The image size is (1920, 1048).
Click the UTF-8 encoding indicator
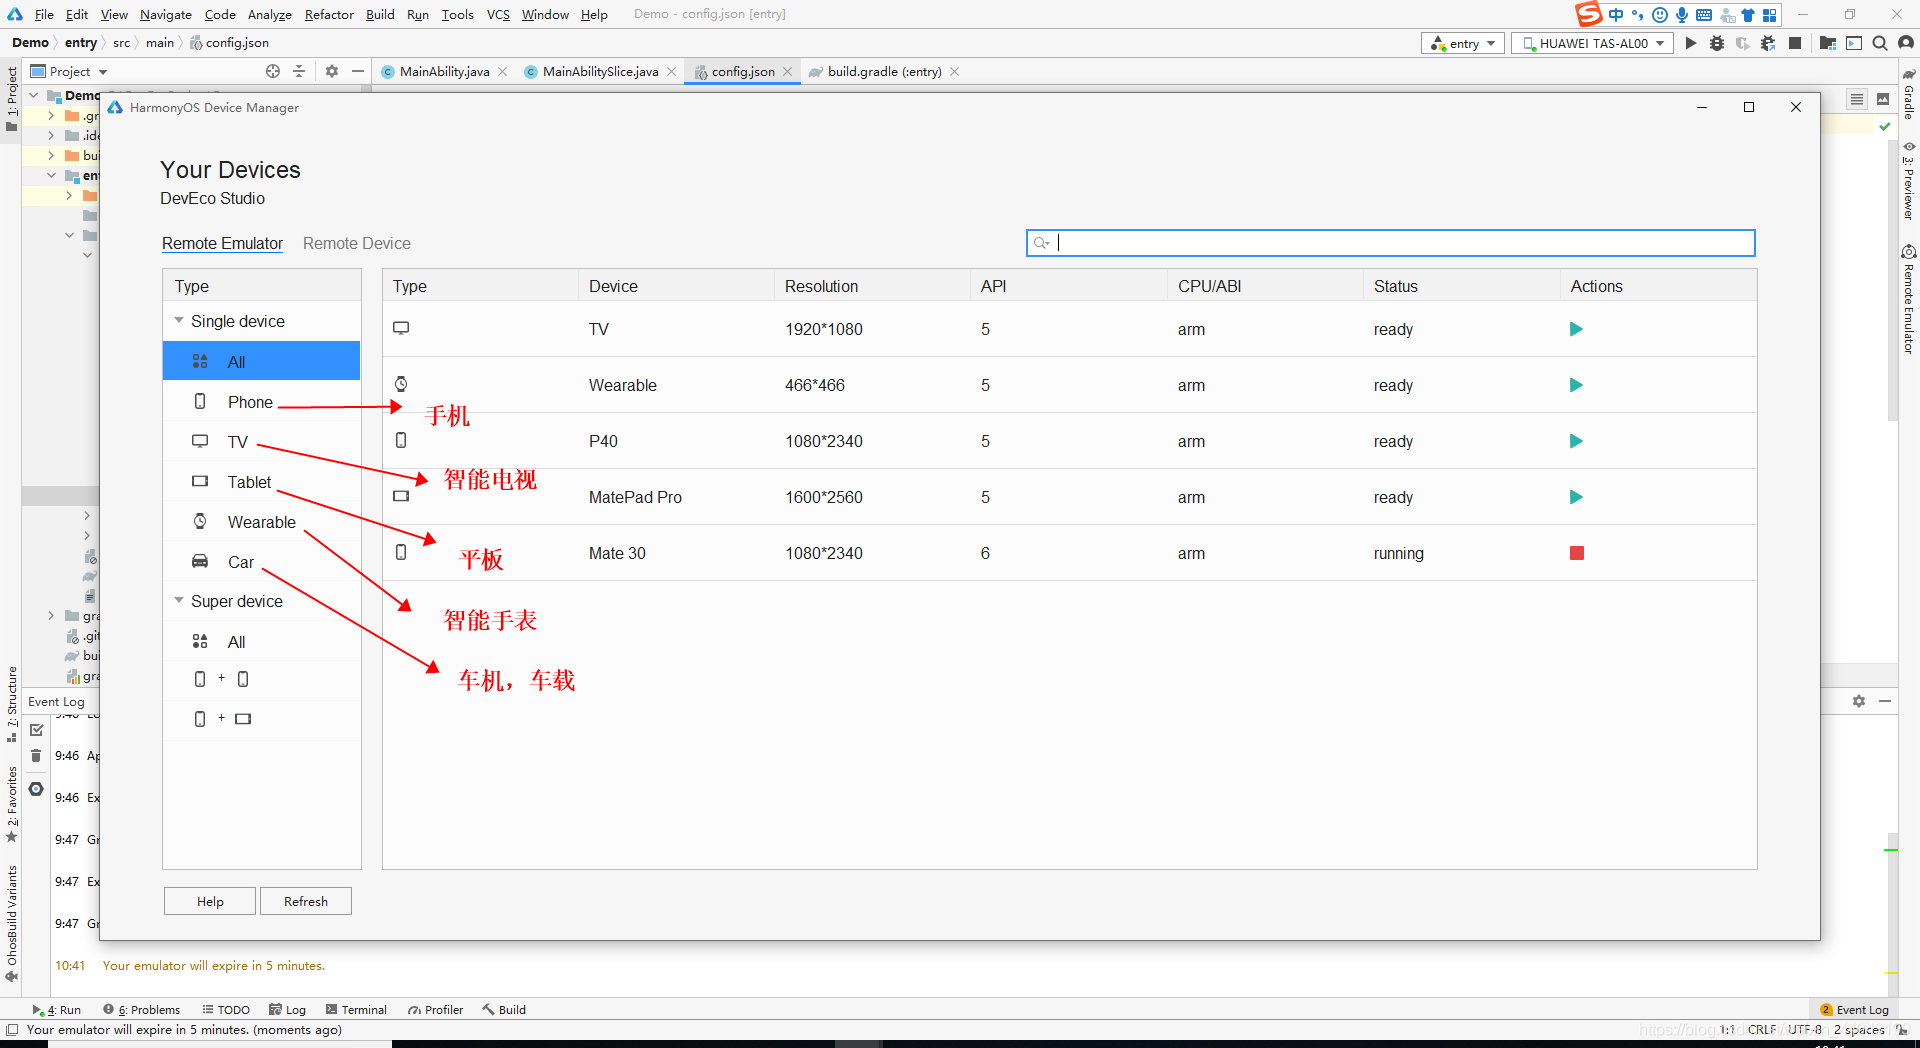pos(1805,1030)
